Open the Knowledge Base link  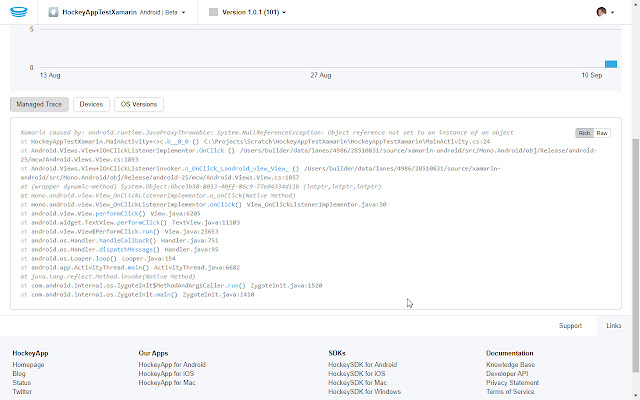pyautogui.click(x=510, y=364)
